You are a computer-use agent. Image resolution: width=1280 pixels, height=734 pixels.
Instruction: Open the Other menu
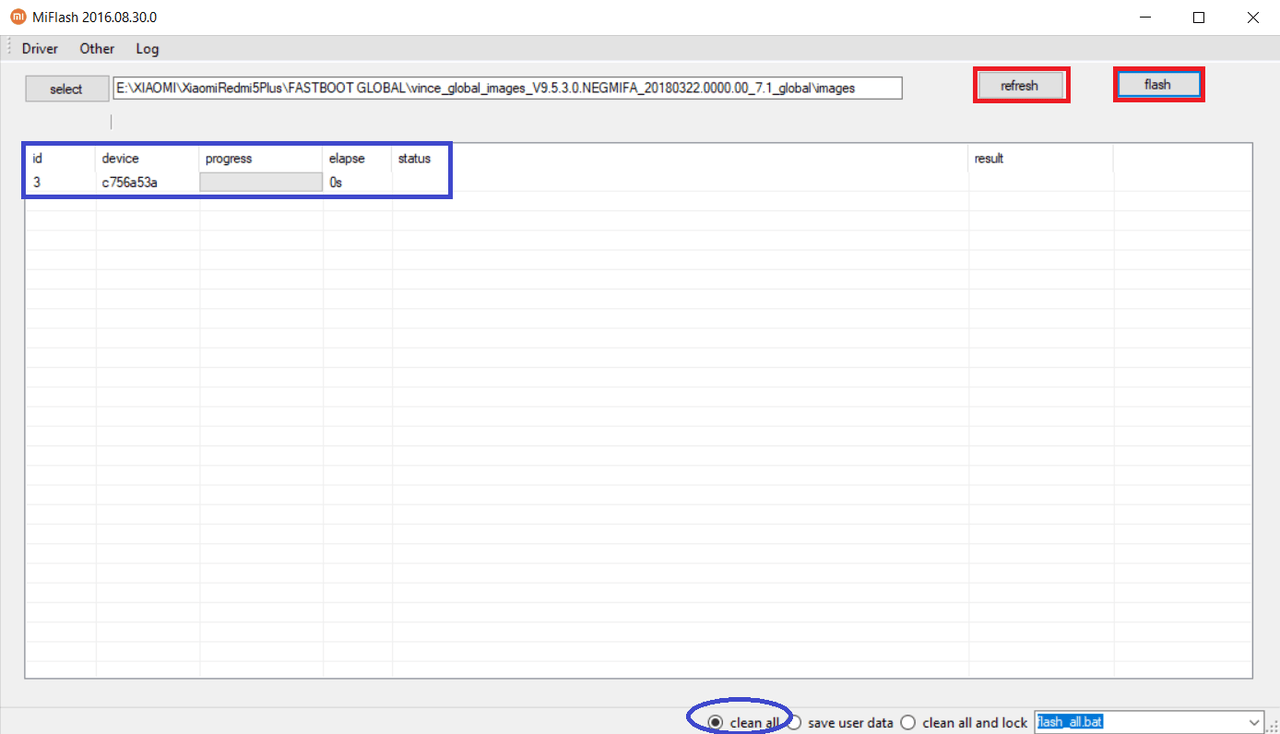click(97, 48)
